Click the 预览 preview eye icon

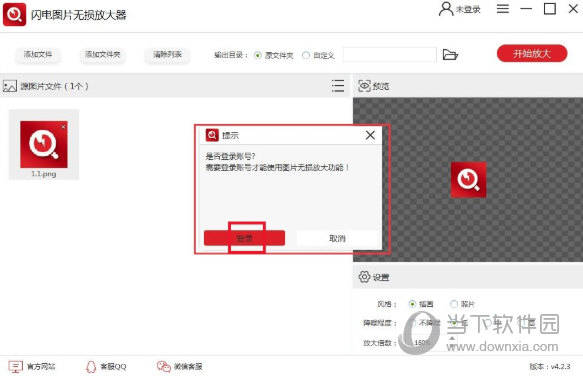(x=364, y=86)
